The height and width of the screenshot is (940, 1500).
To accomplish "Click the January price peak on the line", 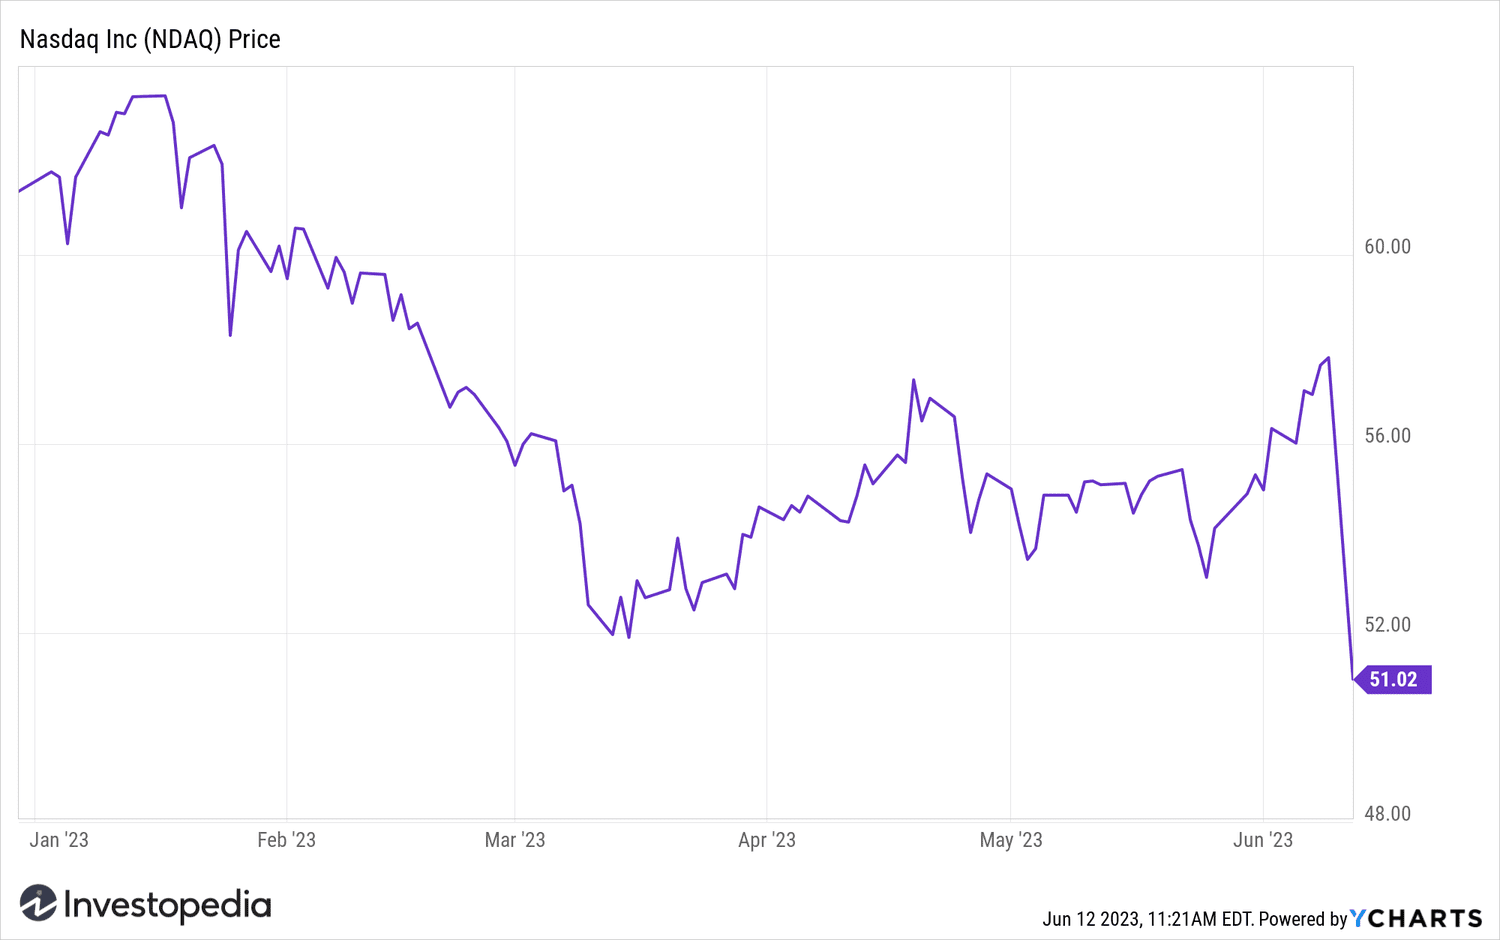I will [149, 96].
